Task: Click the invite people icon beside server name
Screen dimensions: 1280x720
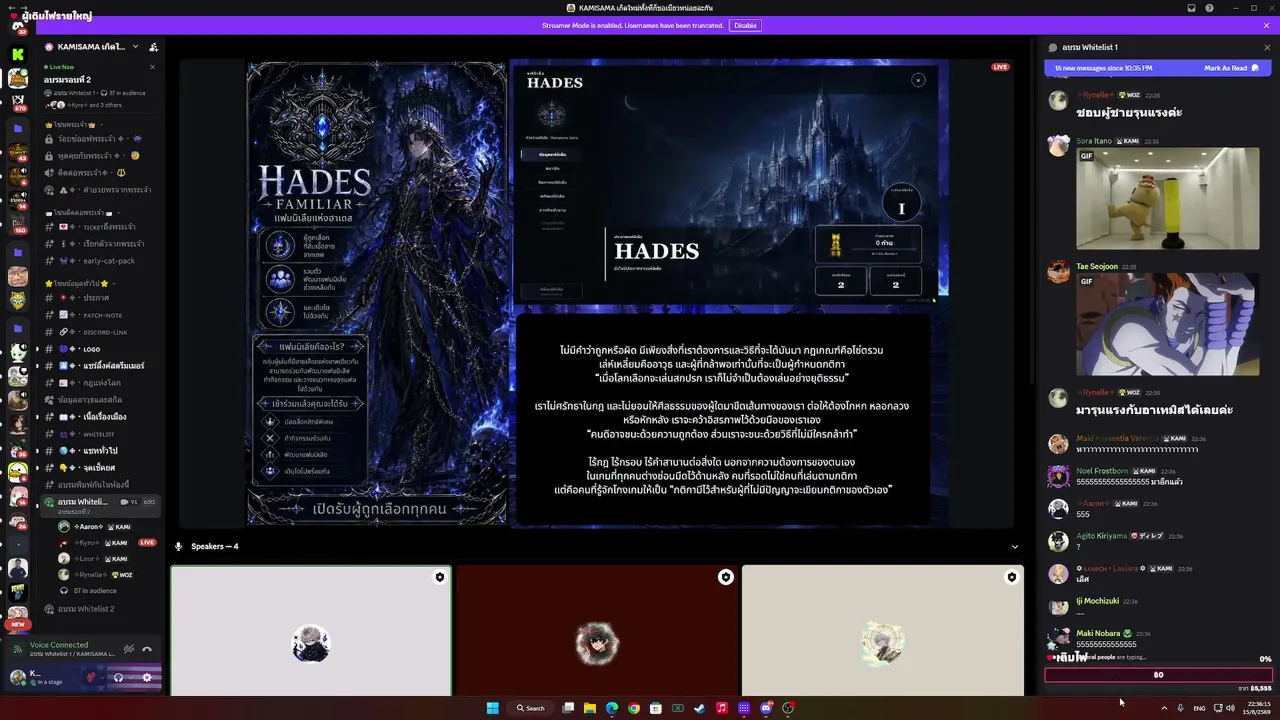Action: (x=153, y=47)
